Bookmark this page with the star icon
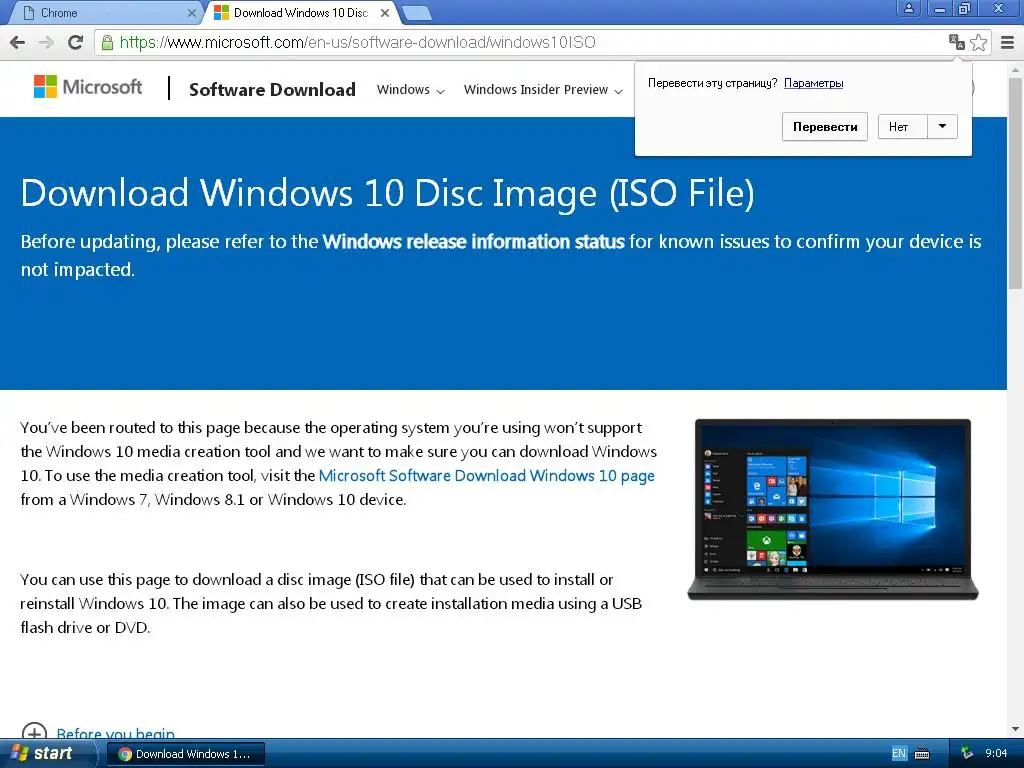The width and height of the screenshot is (1024, 768). [978, 42]
